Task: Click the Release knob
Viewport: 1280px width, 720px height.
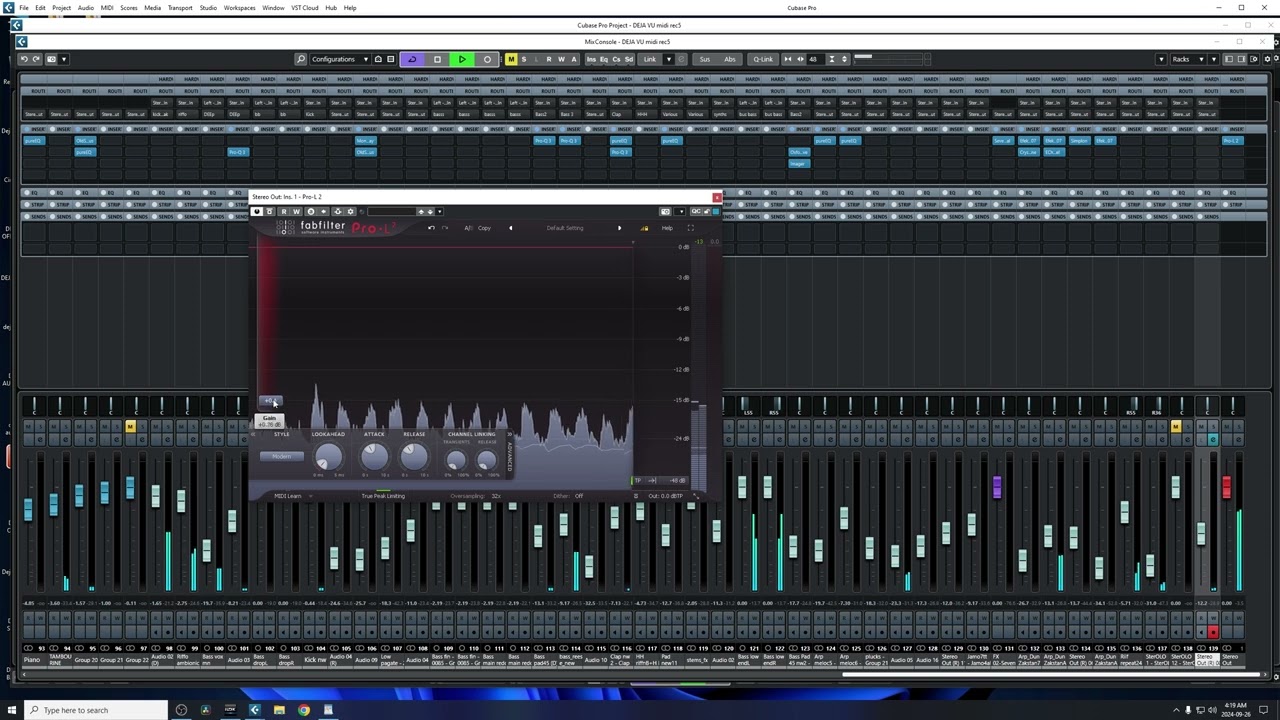Action: [x=414, y=457]
